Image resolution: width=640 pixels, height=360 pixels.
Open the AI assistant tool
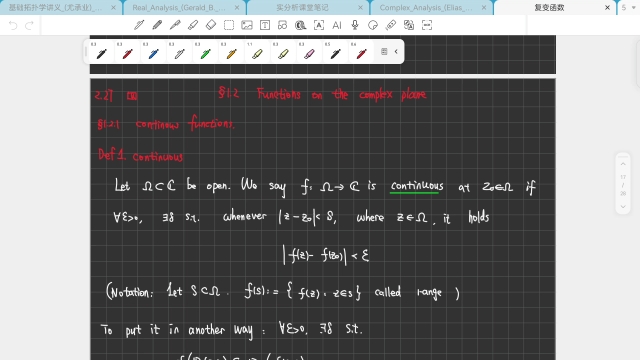point(337,25)
